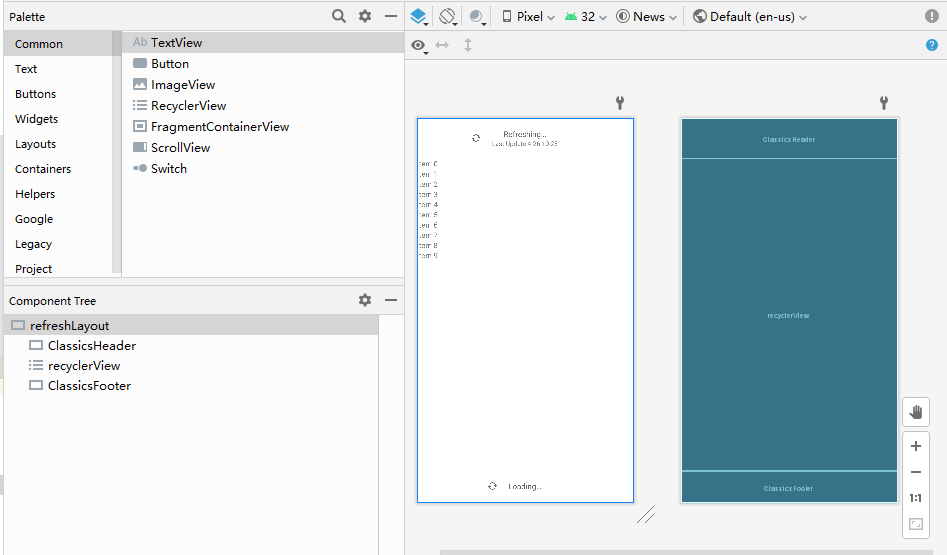Screen dimensions: 947x555
Task: Open the view options eye menu
Action: [x=419, y=45]
